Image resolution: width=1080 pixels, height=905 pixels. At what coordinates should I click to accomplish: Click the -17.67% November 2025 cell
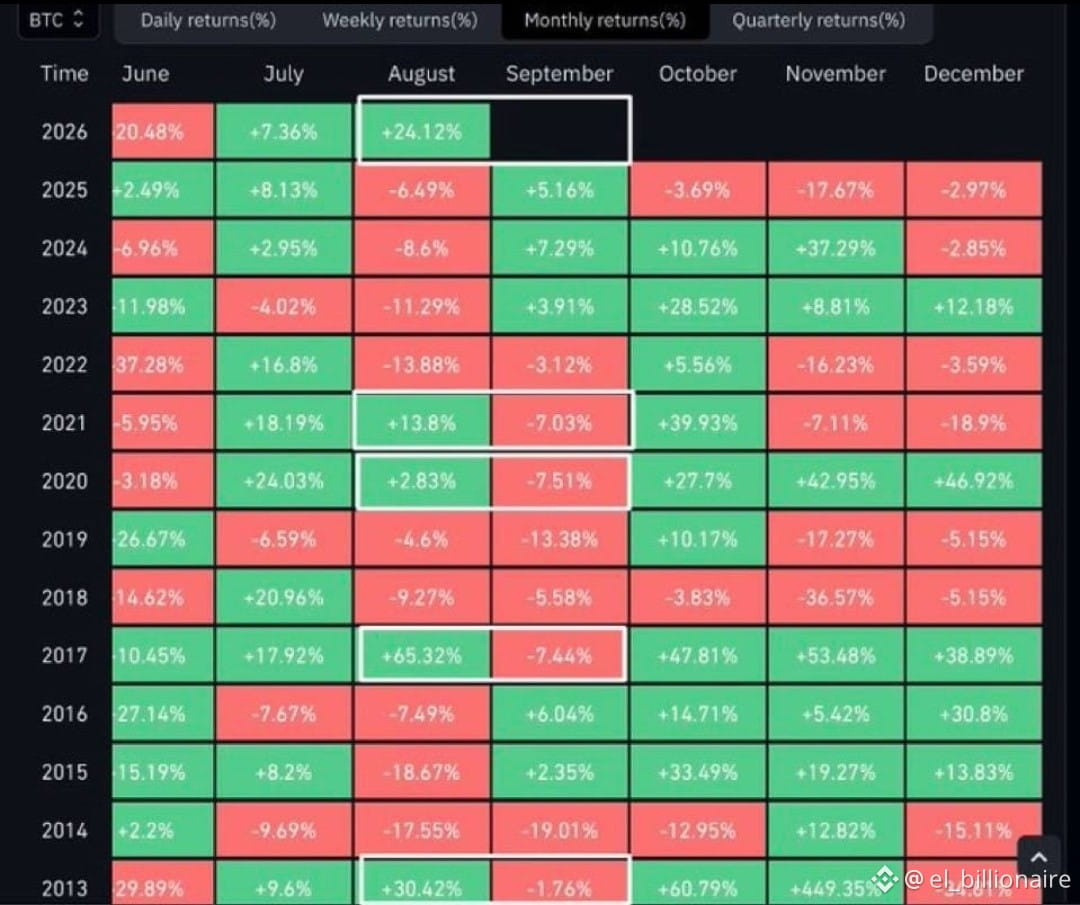tap(835, 190)
